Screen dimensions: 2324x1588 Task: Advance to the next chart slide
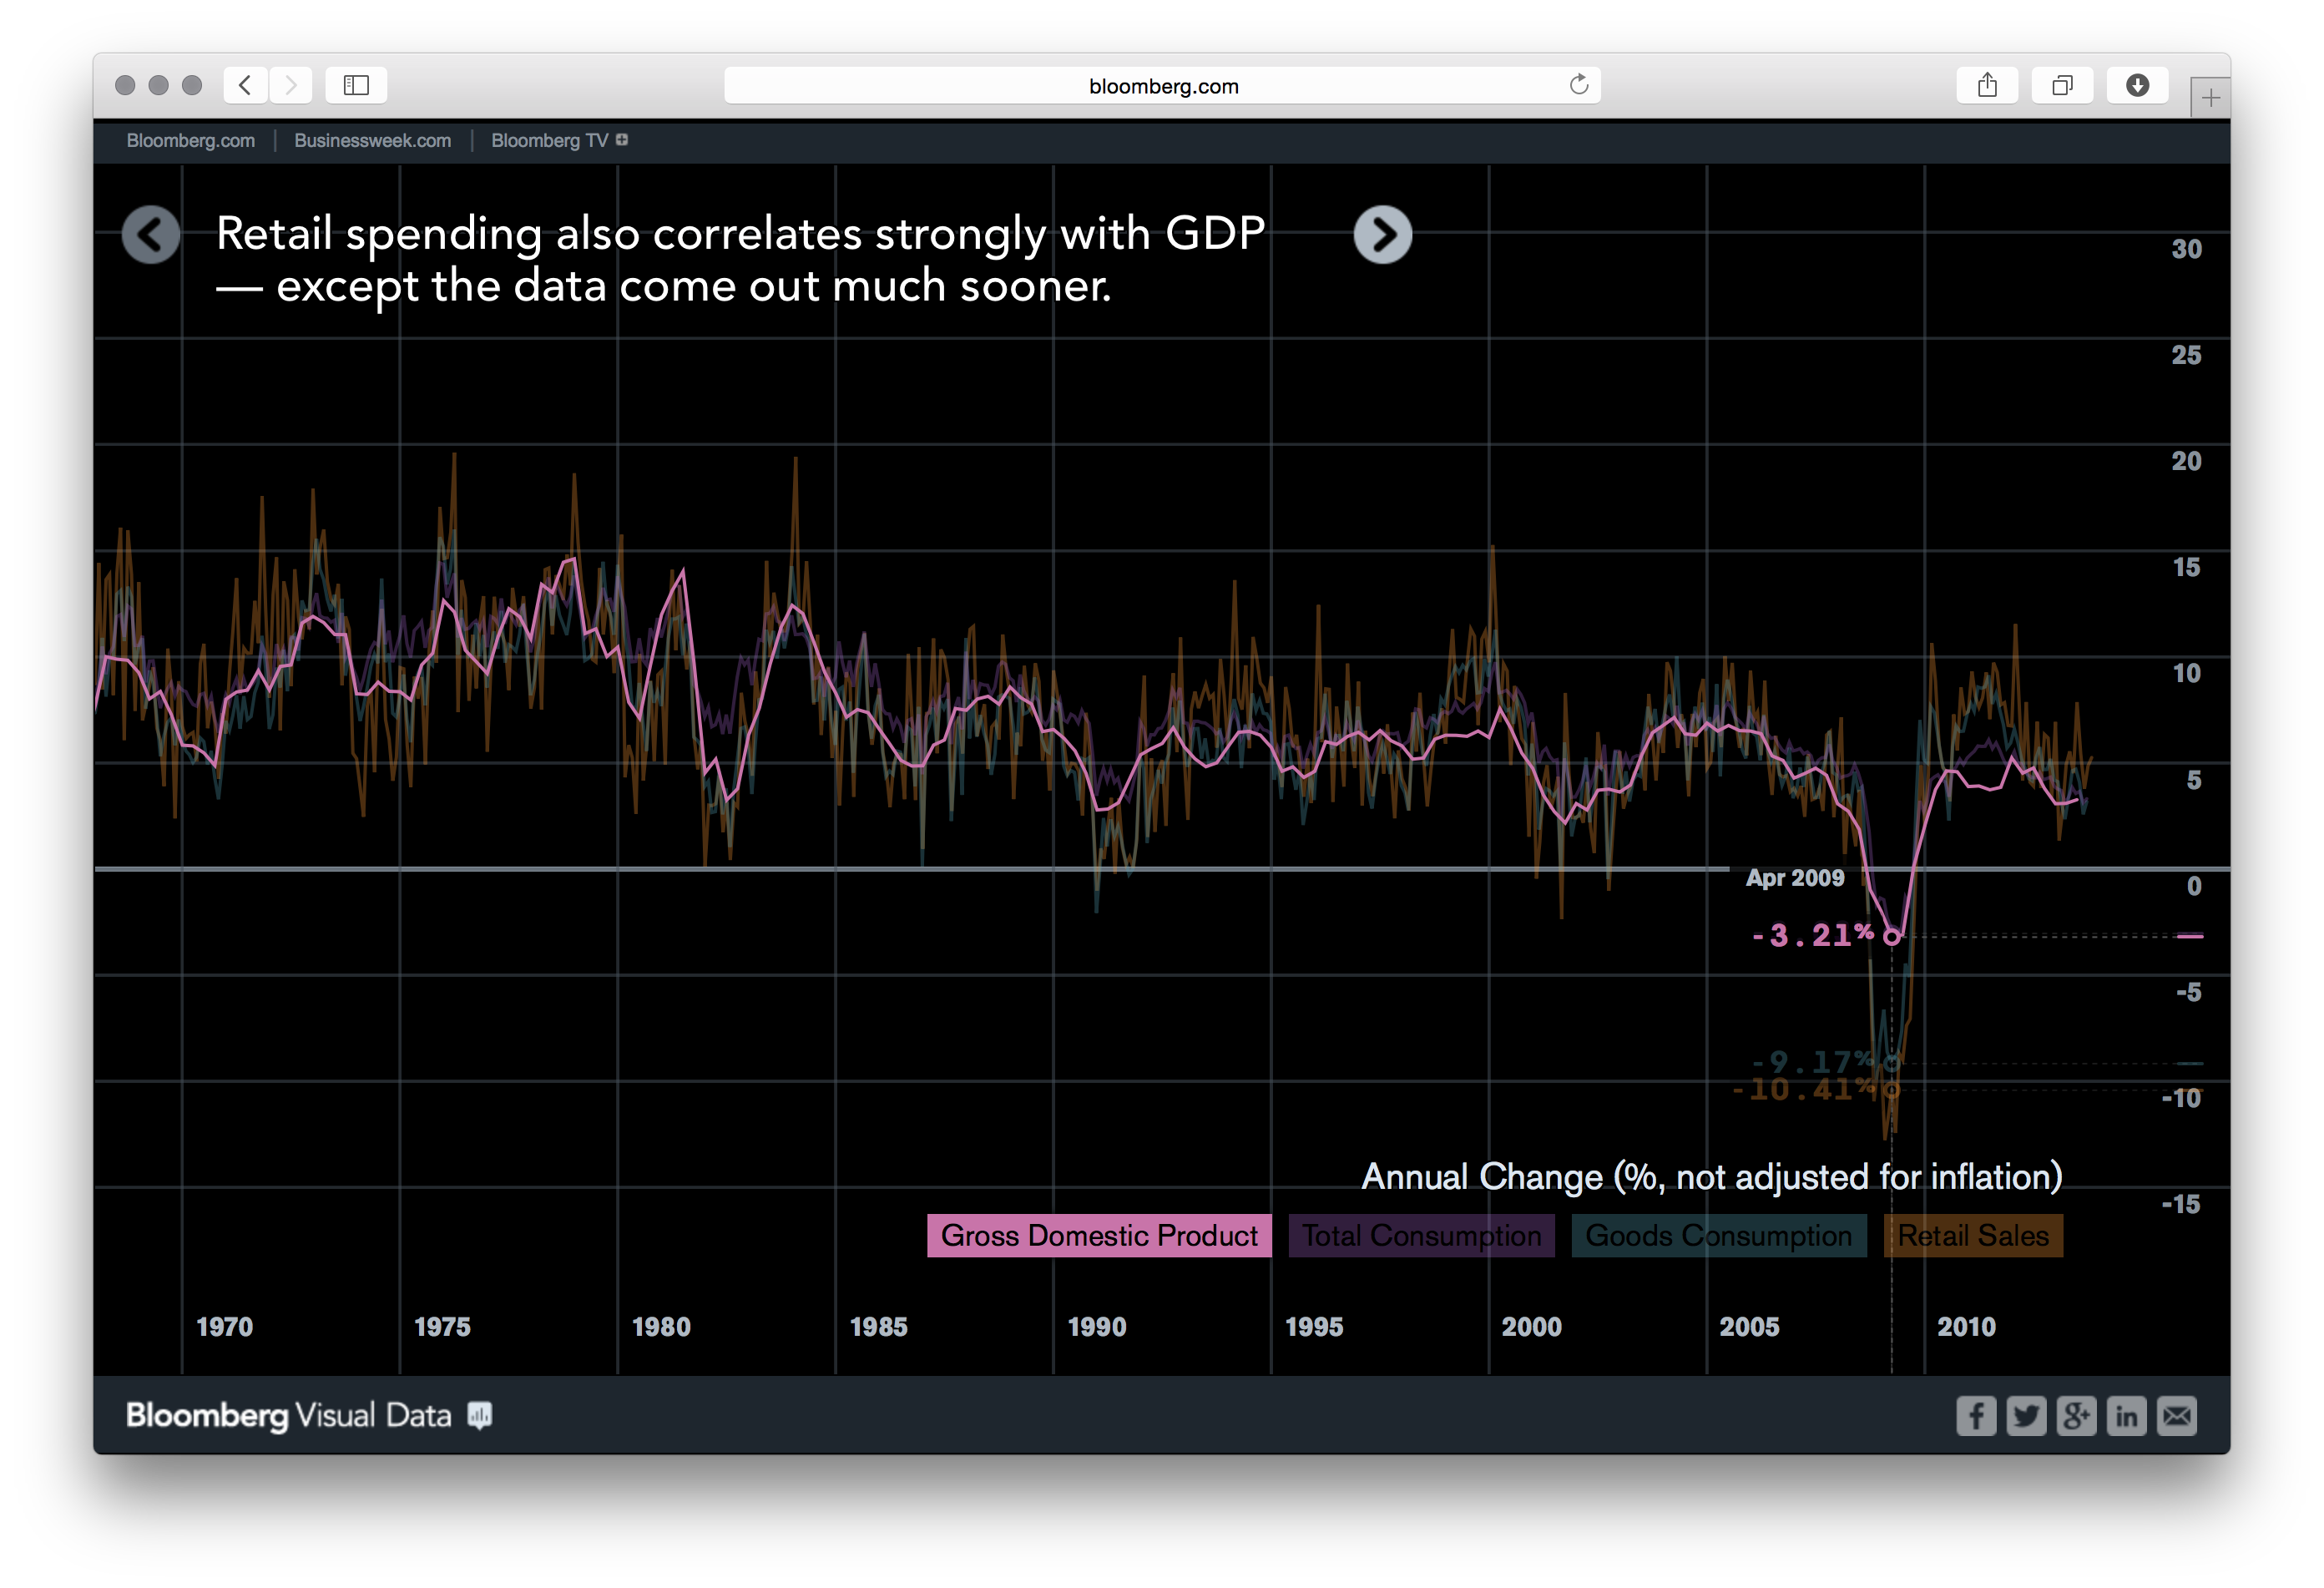click(1385, 233)
